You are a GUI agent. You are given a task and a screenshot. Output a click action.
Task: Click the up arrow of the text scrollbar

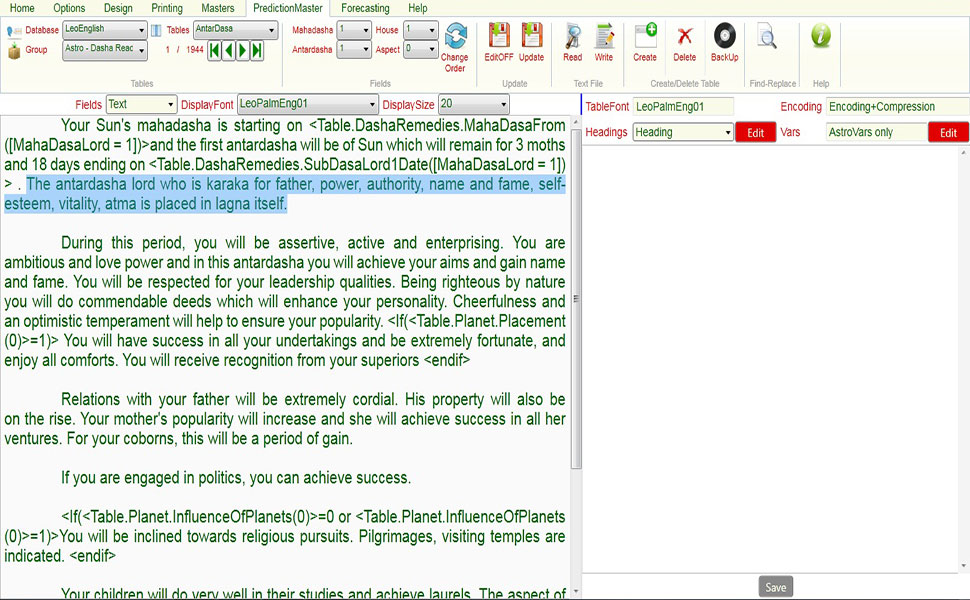point(576,122)
